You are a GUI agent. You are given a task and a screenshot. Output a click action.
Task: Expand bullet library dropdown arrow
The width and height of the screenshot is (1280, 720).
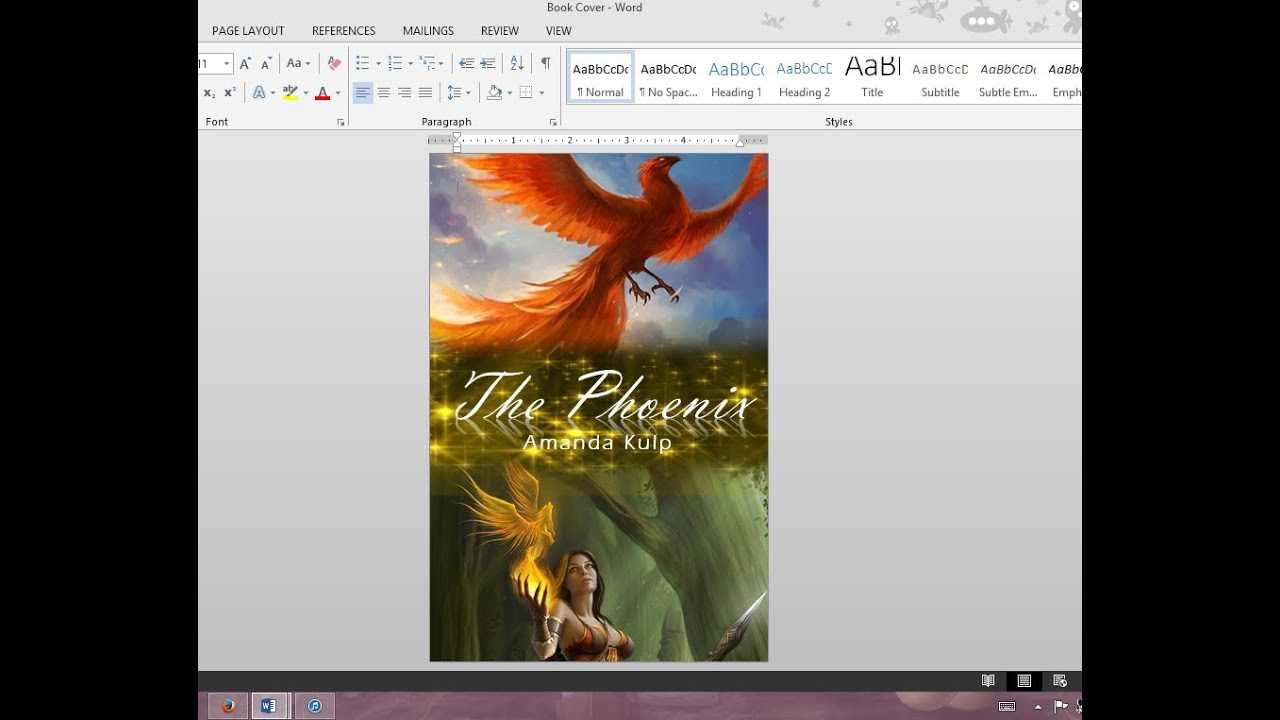tap(378, 63)
